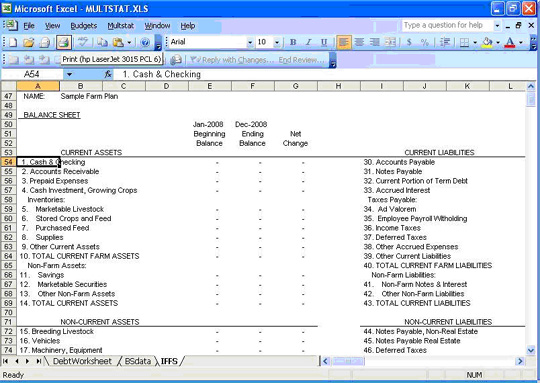Select row 64 header
The image size is (540, 383).
point(8,256)
